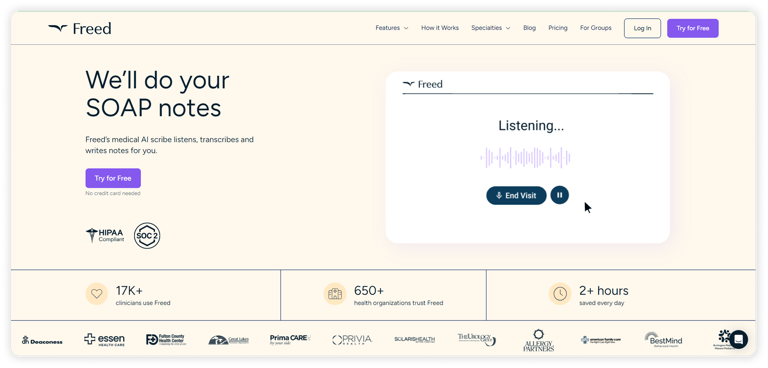Click the hospital icon beside 650+
Image resolution: width=768 pixels, height=368 pixels.
(335, 294)
